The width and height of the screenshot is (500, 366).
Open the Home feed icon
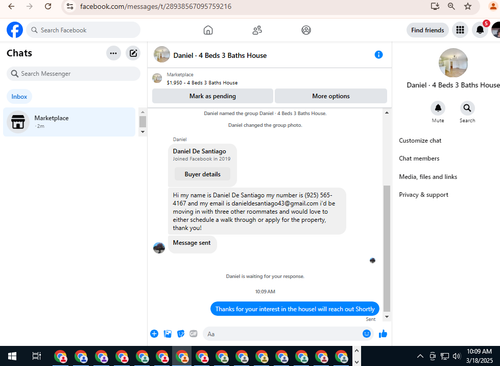tap(208, 30)
